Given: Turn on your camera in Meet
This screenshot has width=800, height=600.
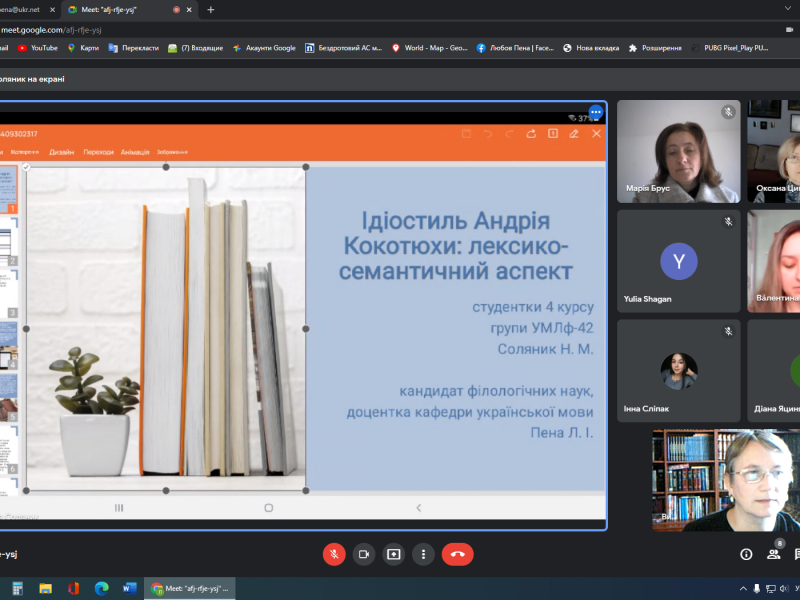Looking at the screenshot, I should pyautogui.click(x=362, y=554).
